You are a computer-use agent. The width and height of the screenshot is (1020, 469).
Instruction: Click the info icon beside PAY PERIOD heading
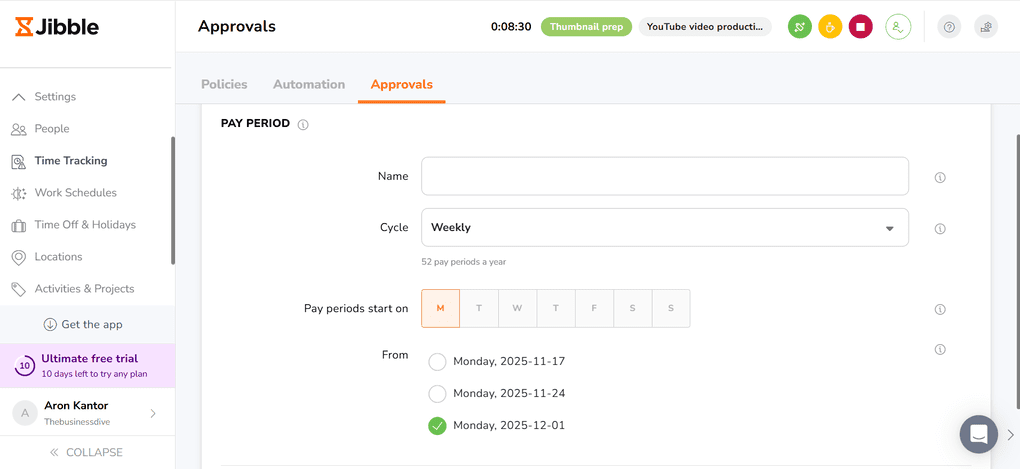[x=302, y=124]
